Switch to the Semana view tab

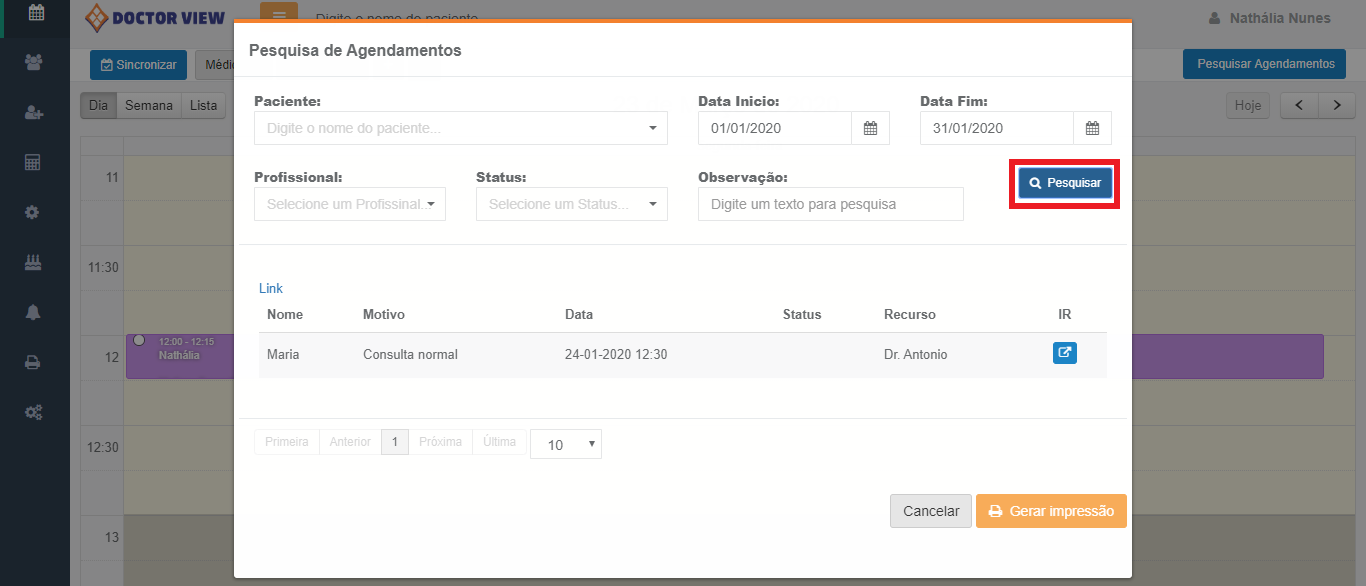pyautogui.click(x=148, y=105)
